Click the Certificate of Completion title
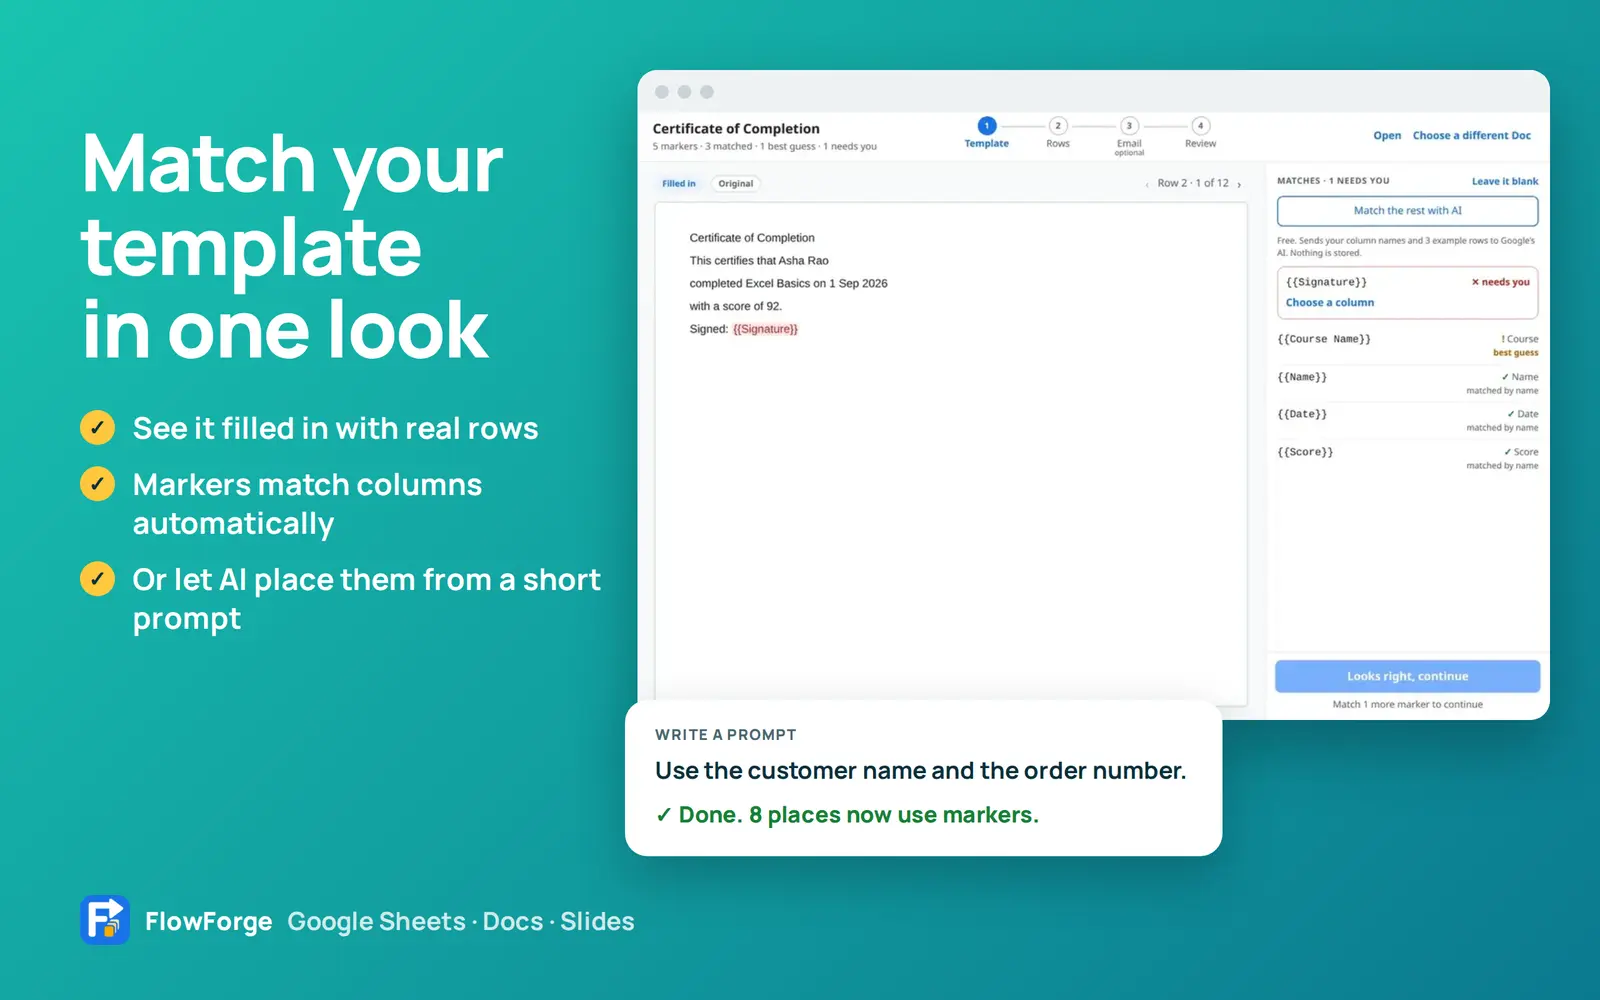Image resolution: width=1600 pixels, height=1000 pixels. pos(736,129)
